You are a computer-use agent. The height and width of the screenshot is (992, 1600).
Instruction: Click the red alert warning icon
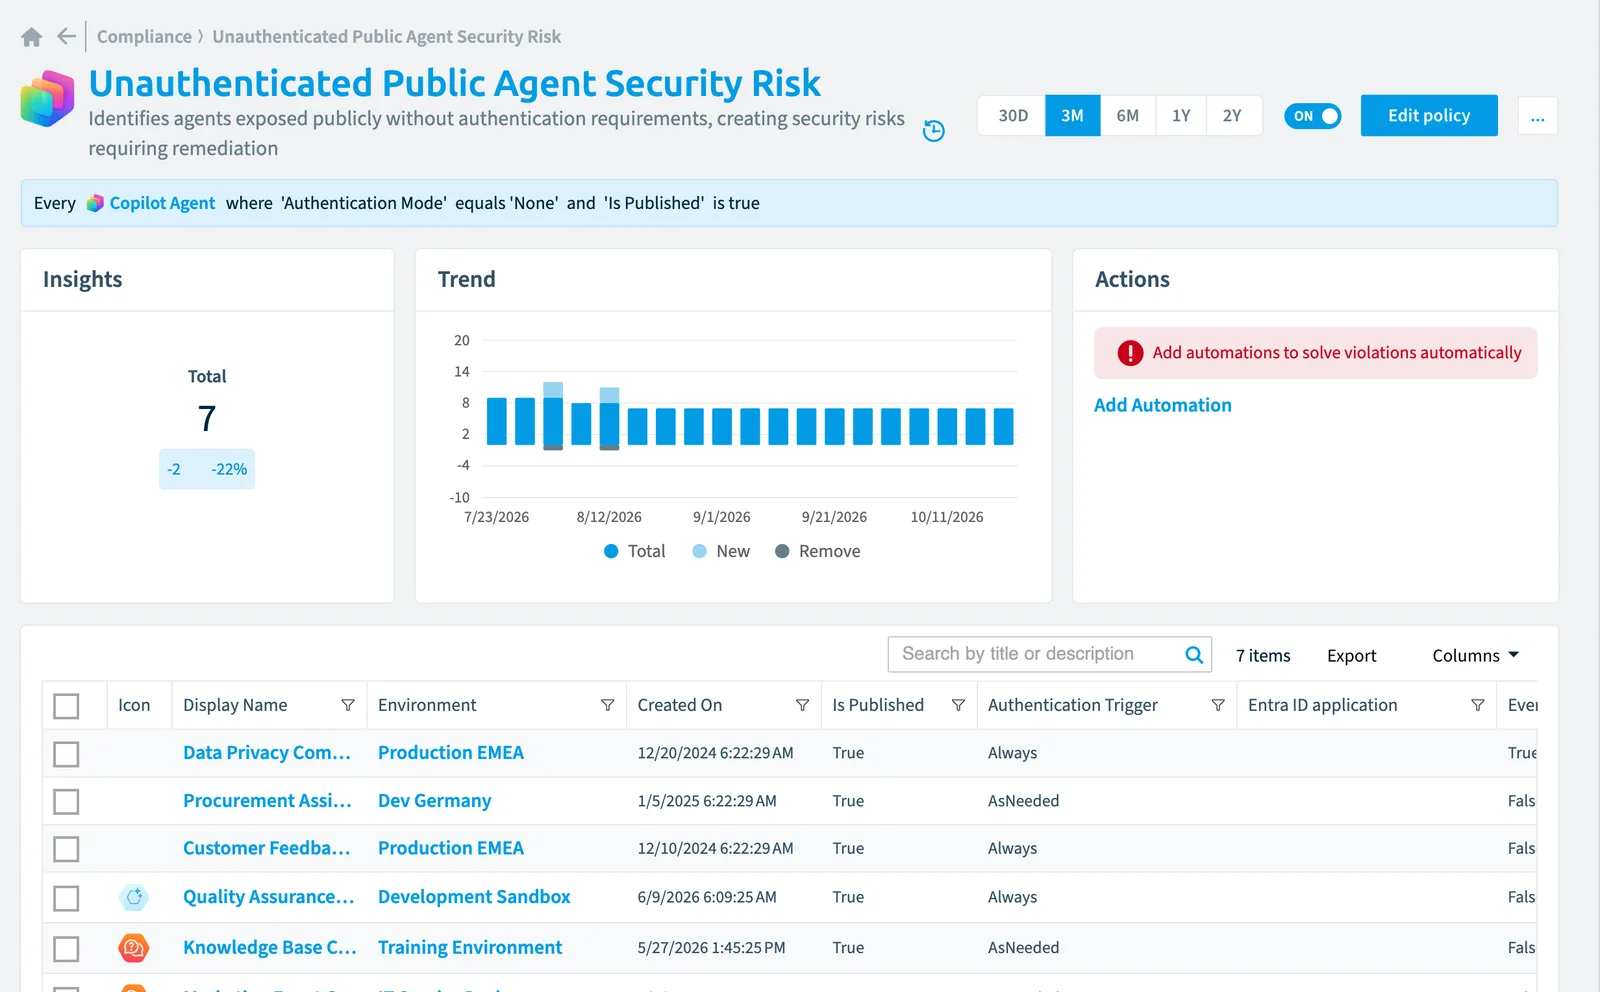1130,353
